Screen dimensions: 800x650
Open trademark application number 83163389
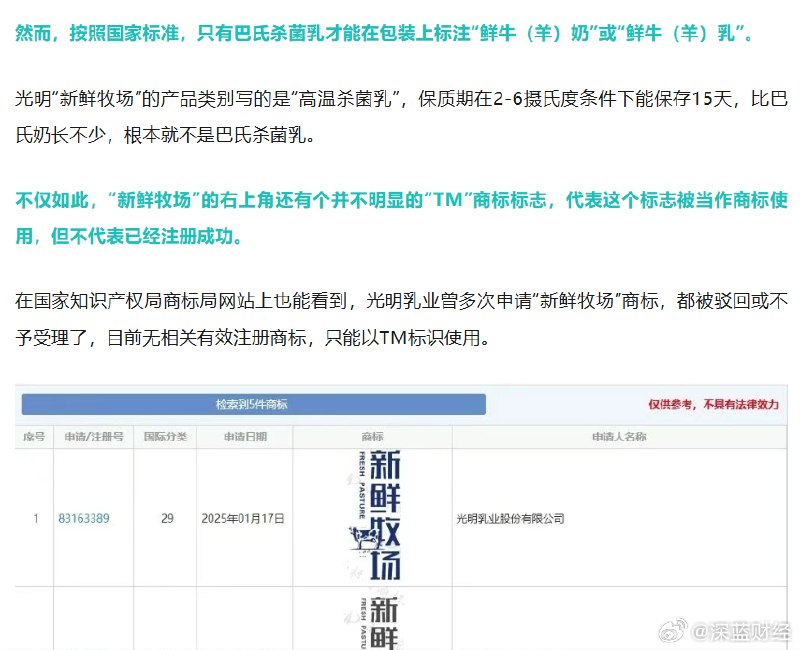point(84,518)
